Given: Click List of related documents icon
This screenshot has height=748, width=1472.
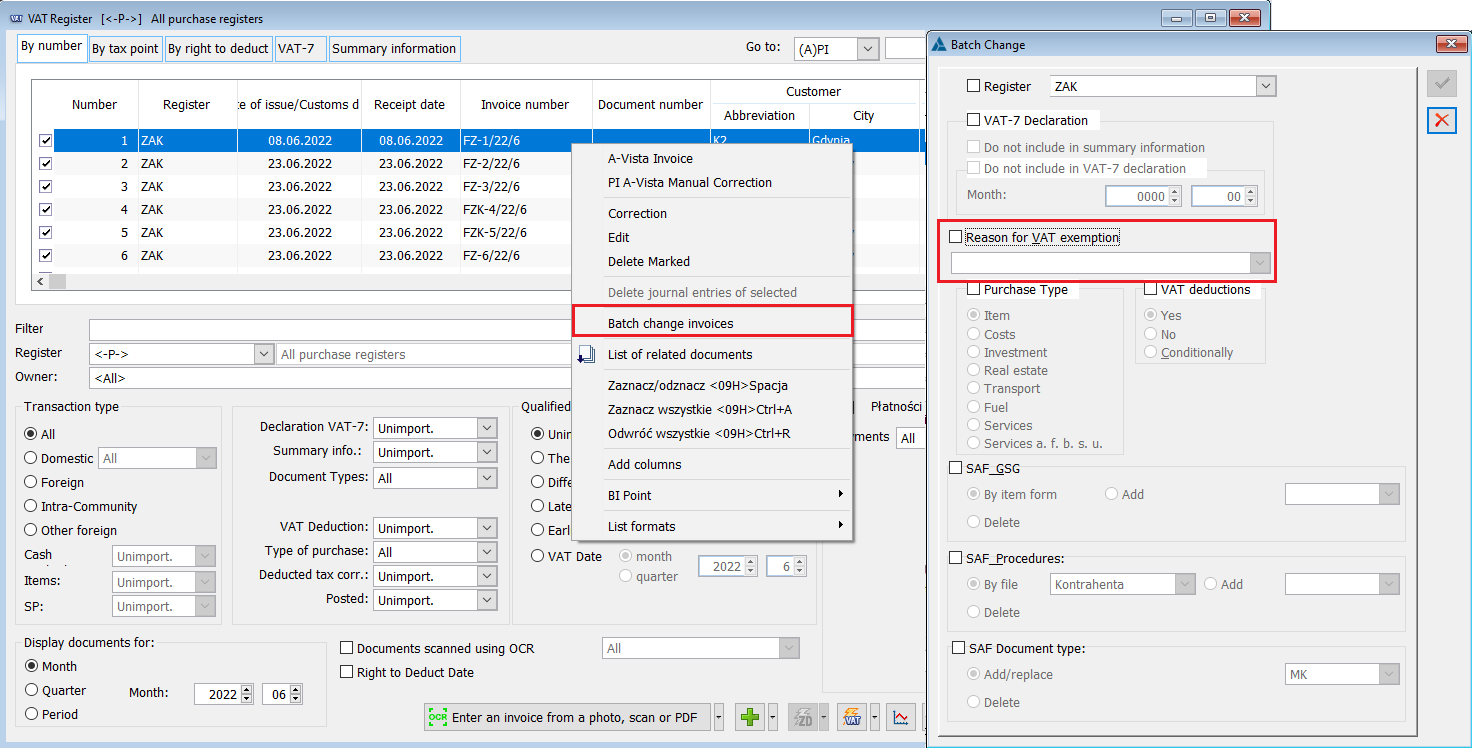Looking at the screenshot, I should click(586, 354).
